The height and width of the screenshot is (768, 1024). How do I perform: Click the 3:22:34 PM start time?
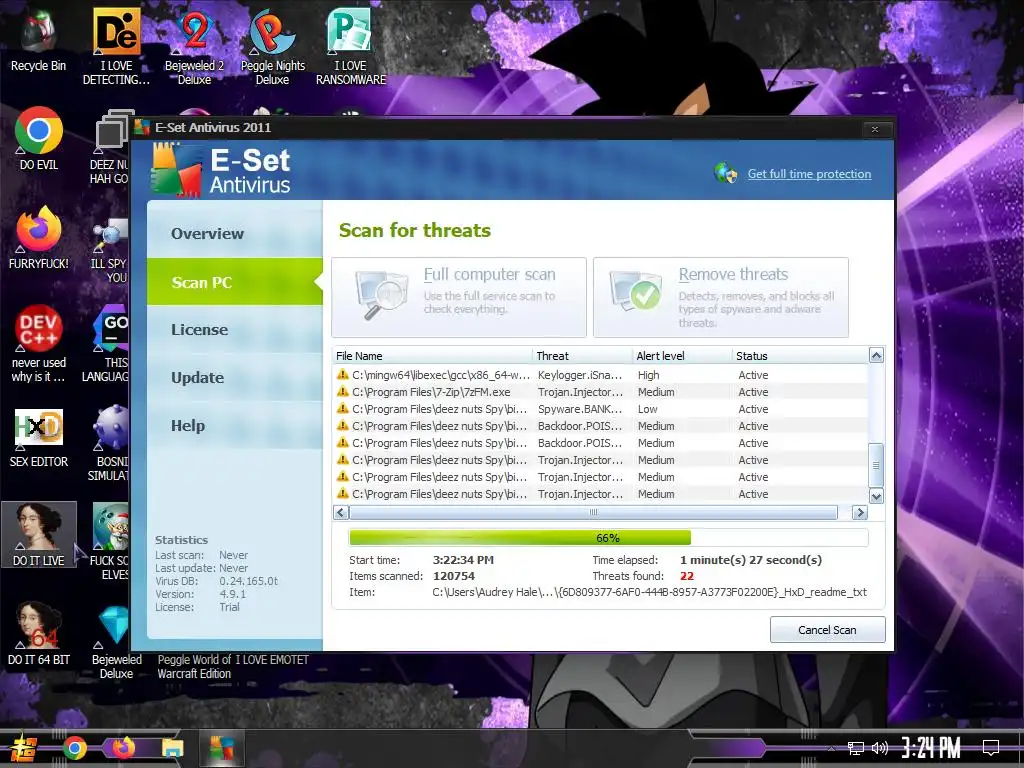pyautogui.click(x=463, y=560)
